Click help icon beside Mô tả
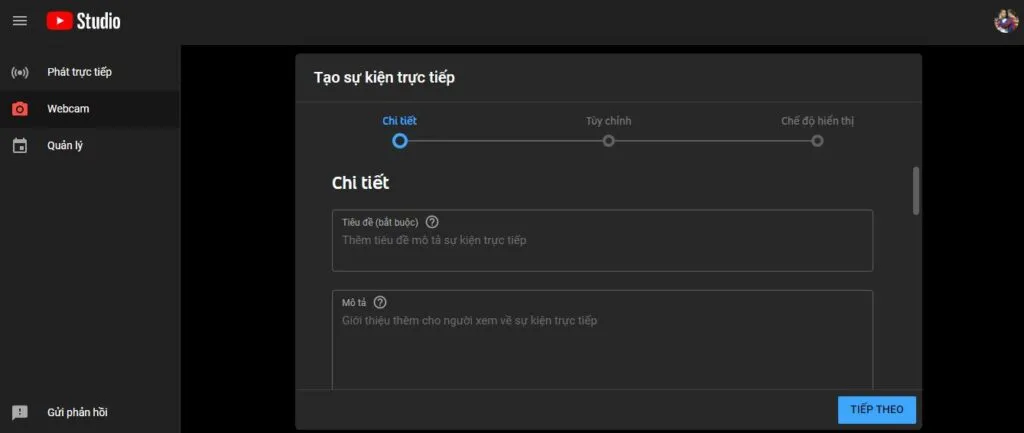 point(380,302)
